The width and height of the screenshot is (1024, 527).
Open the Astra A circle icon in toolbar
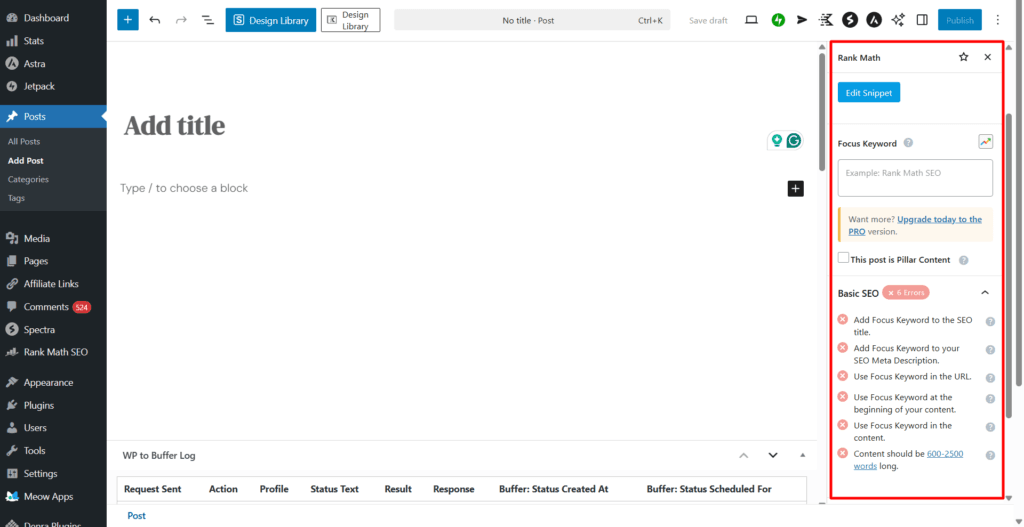coord(874,20)
